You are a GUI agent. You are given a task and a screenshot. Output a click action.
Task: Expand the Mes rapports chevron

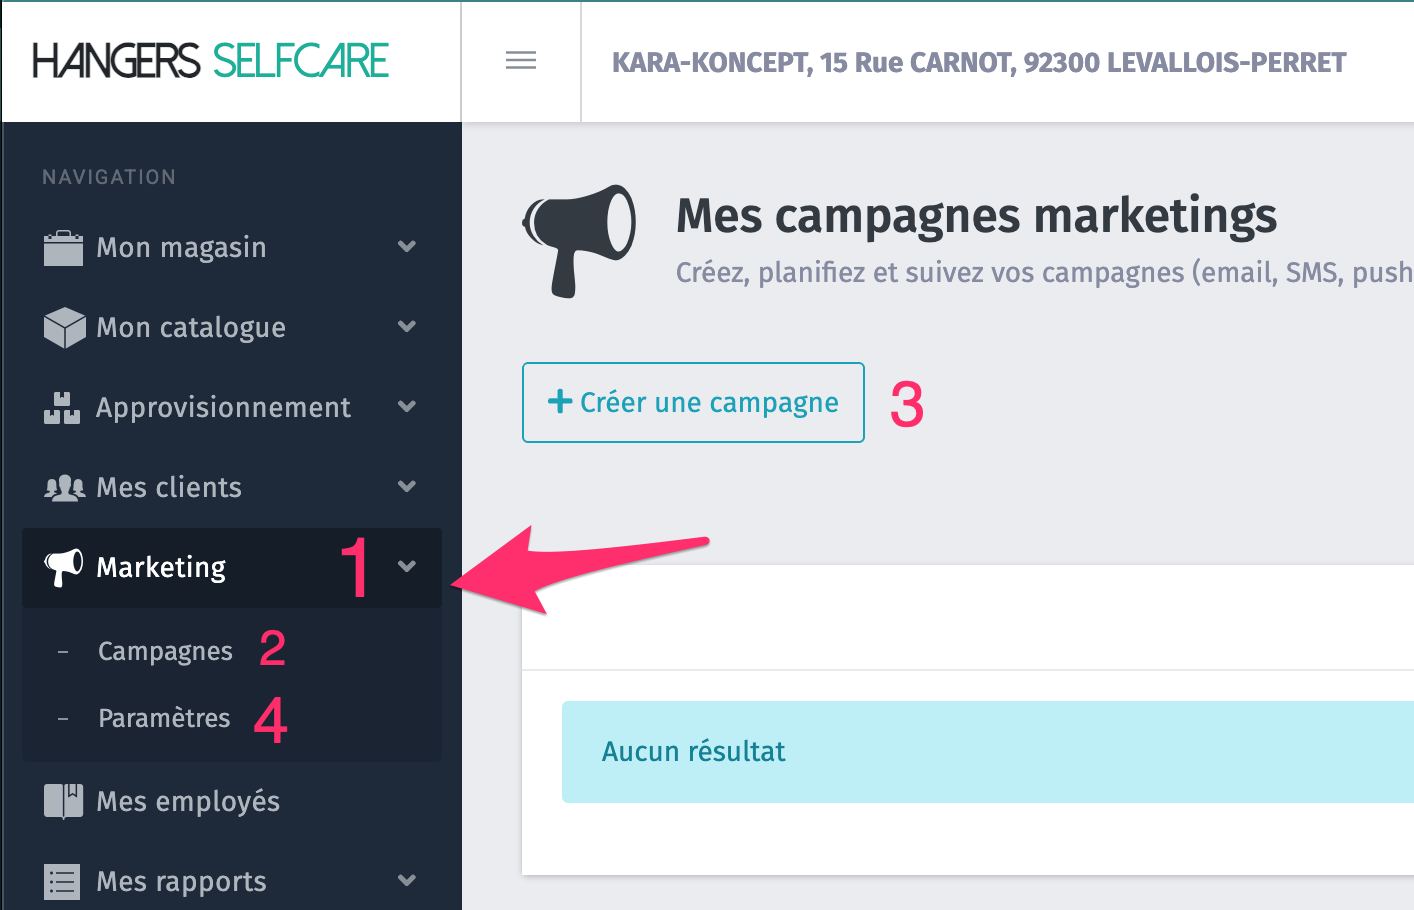click(407, 880)
